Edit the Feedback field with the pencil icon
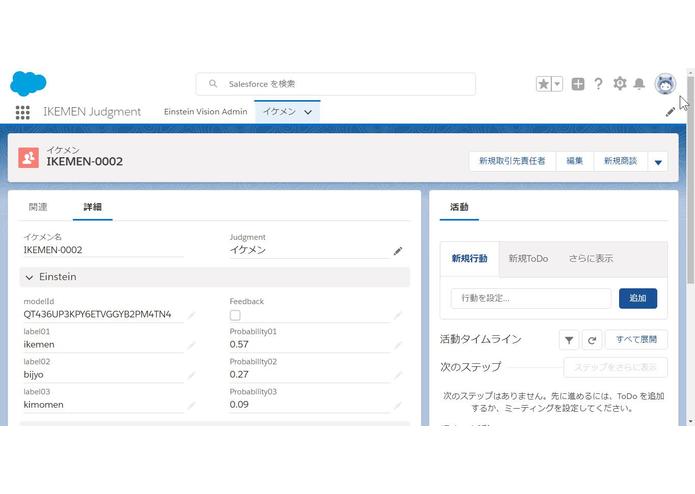Screen dimensions: 695x494 [398, 315]
